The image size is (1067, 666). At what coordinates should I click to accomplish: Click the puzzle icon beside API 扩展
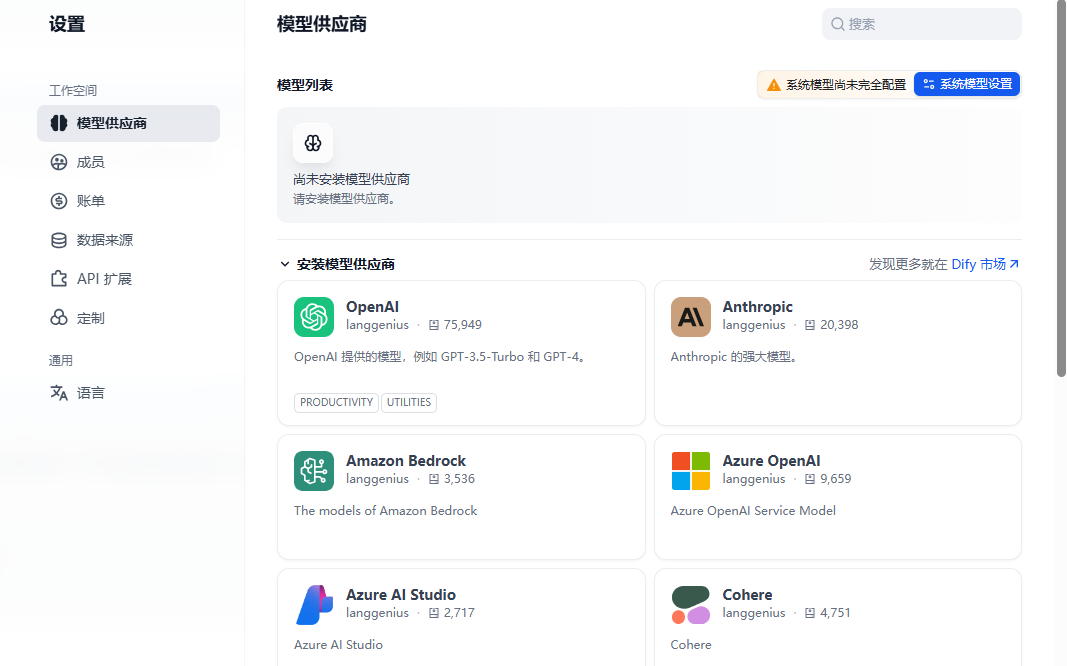(59, 279)
